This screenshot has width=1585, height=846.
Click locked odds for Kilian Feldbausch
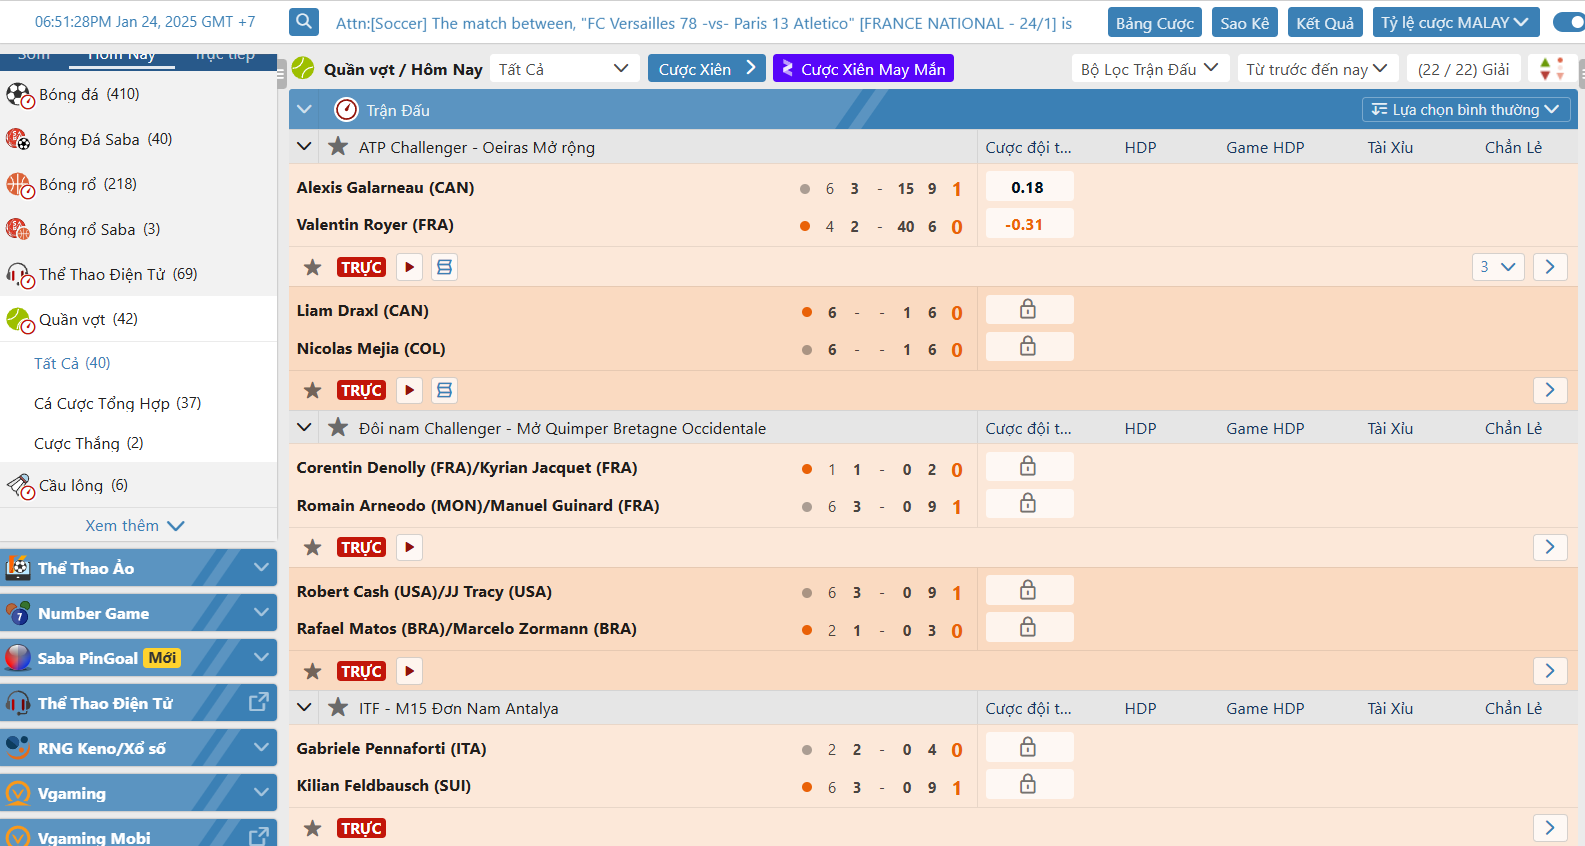coord(1029,784)
